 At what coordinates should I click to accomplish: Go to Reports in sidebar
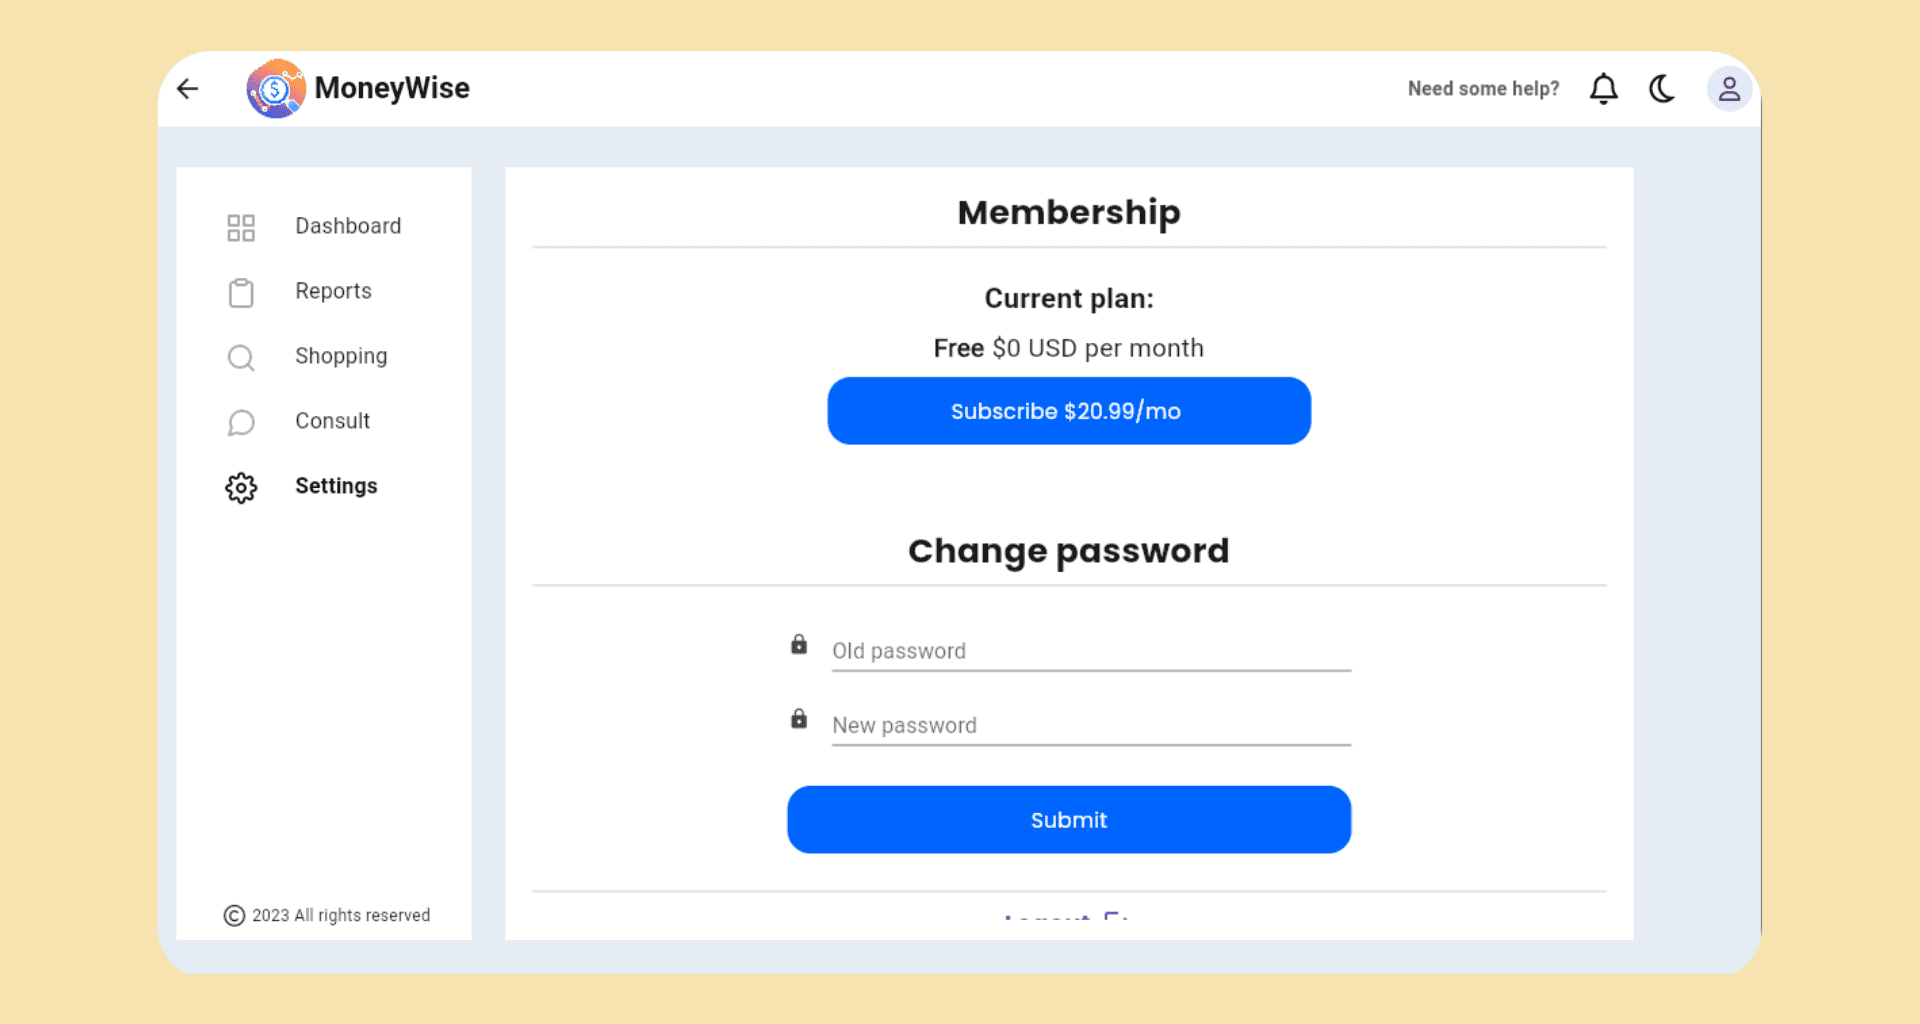333,291
